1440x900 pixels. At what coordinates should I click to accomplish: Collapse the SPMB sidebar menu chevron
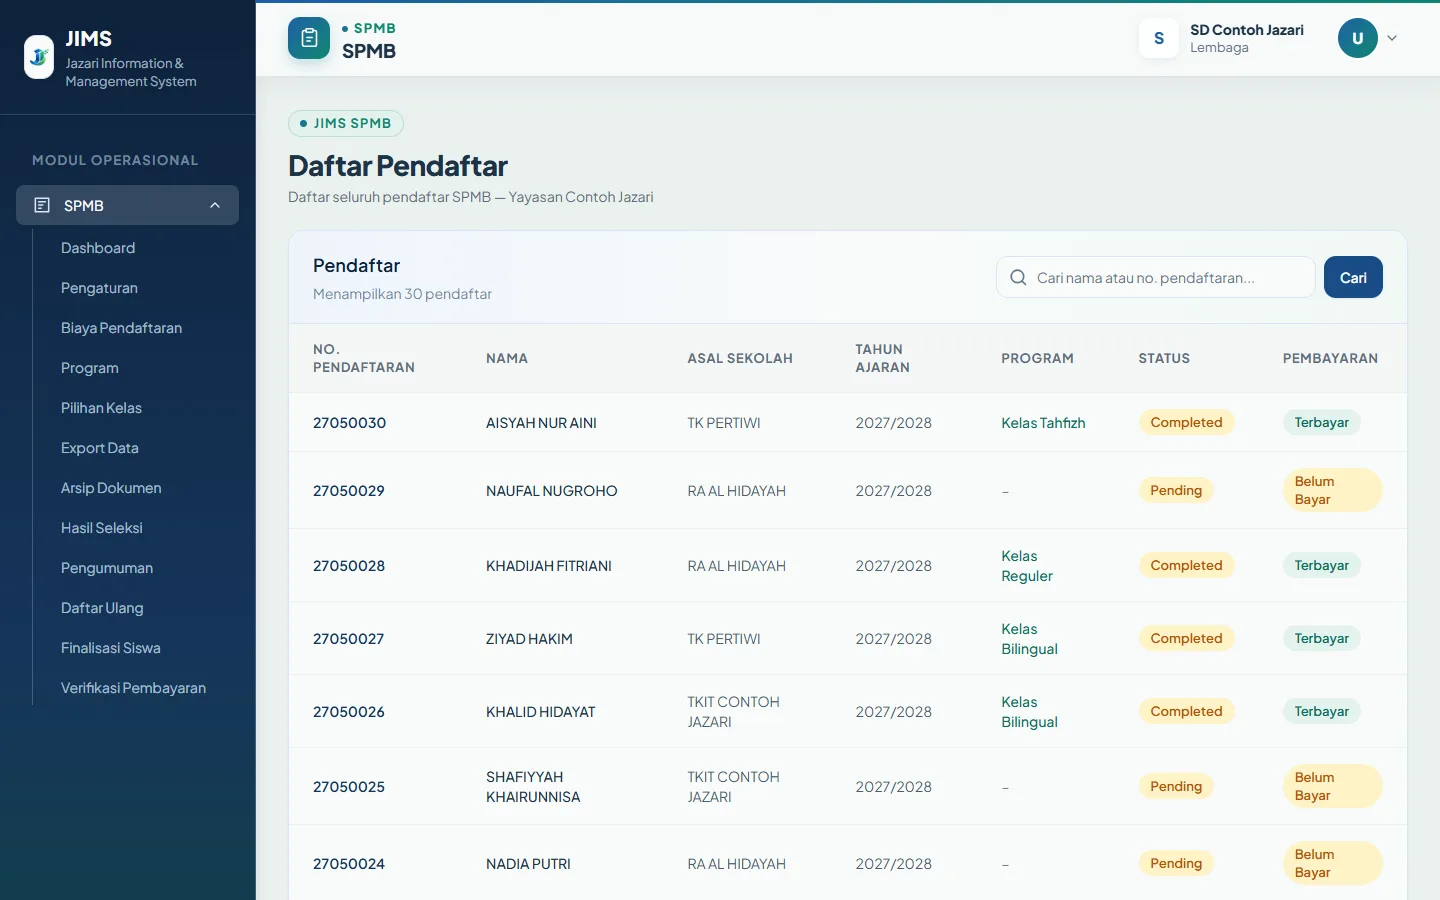tap(215, 205)
